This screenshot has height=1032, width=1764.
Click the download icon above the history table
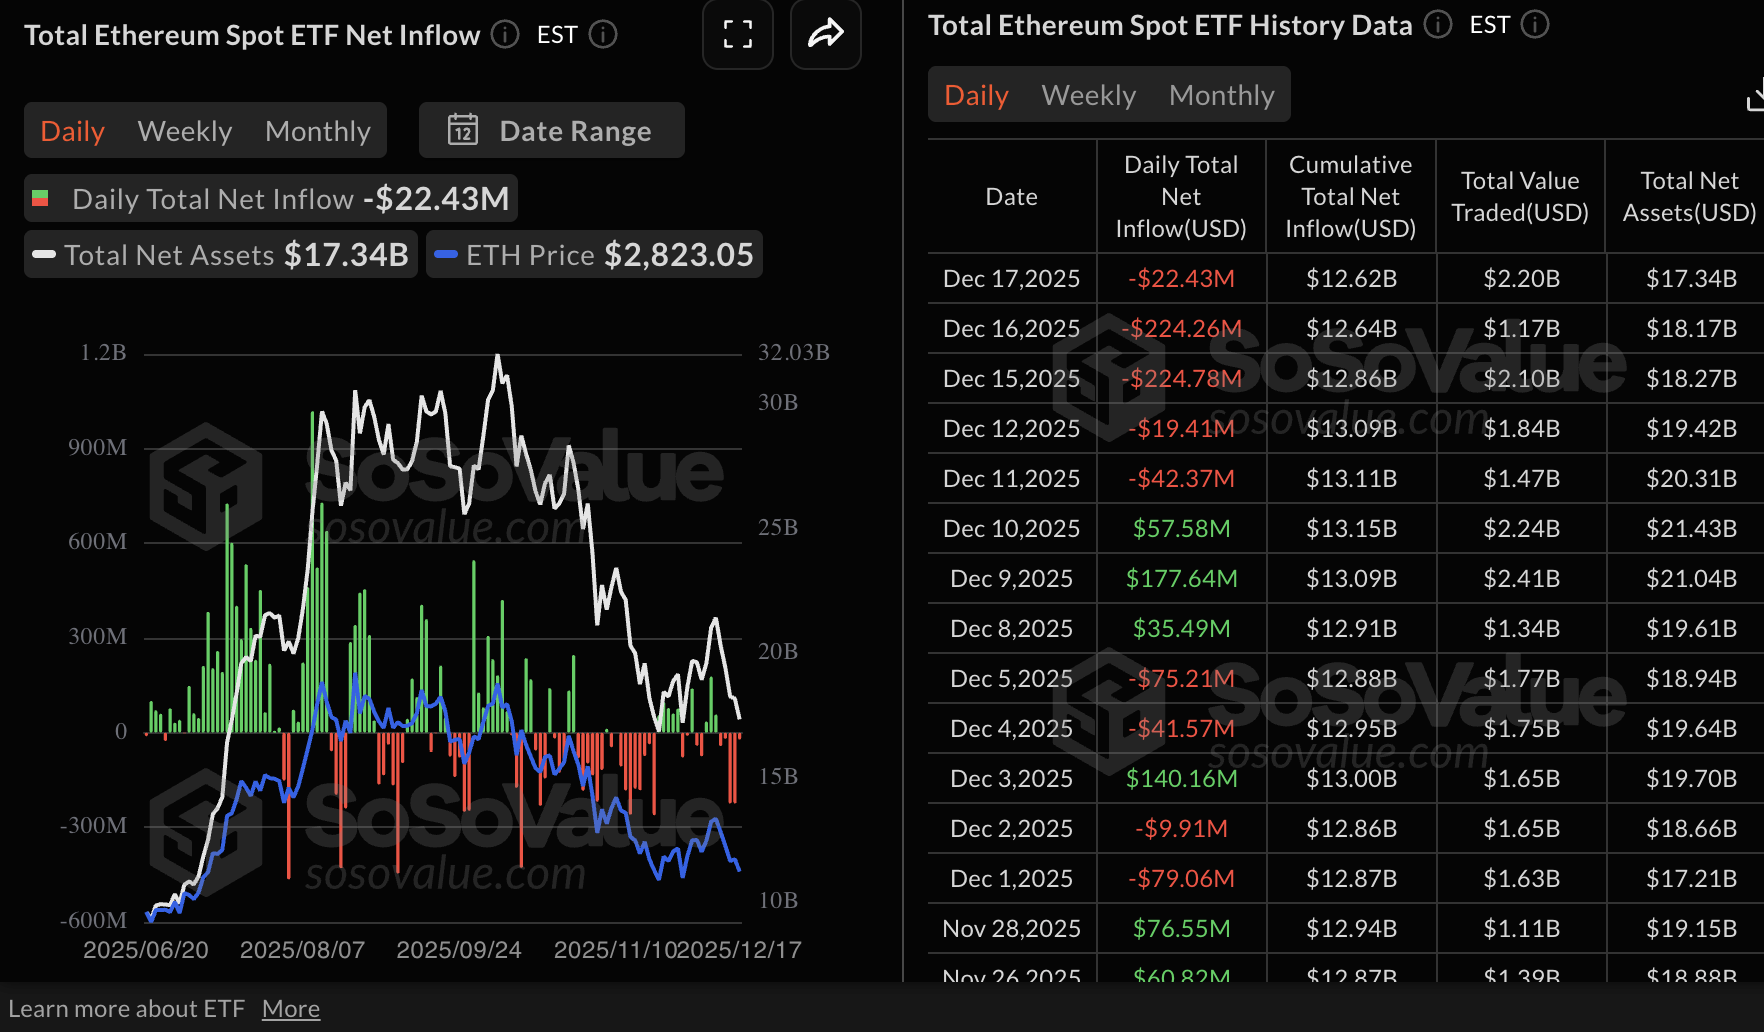point(1755,94)
